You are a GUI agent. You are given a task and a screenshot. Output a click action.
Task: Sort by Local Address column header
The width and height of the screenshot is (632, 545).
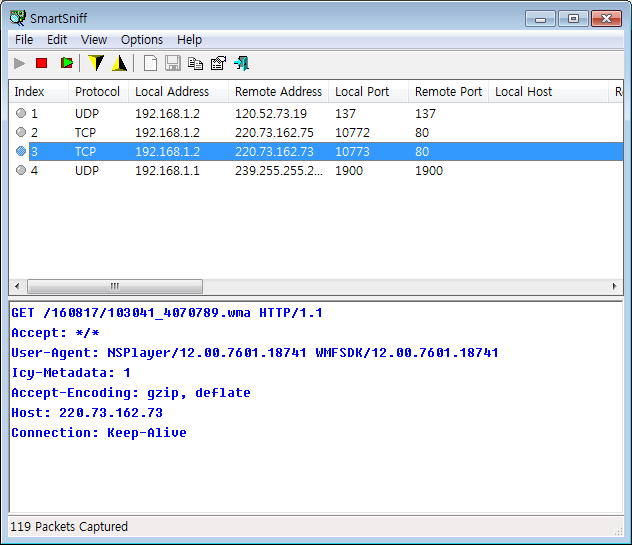tap(178, 92)
